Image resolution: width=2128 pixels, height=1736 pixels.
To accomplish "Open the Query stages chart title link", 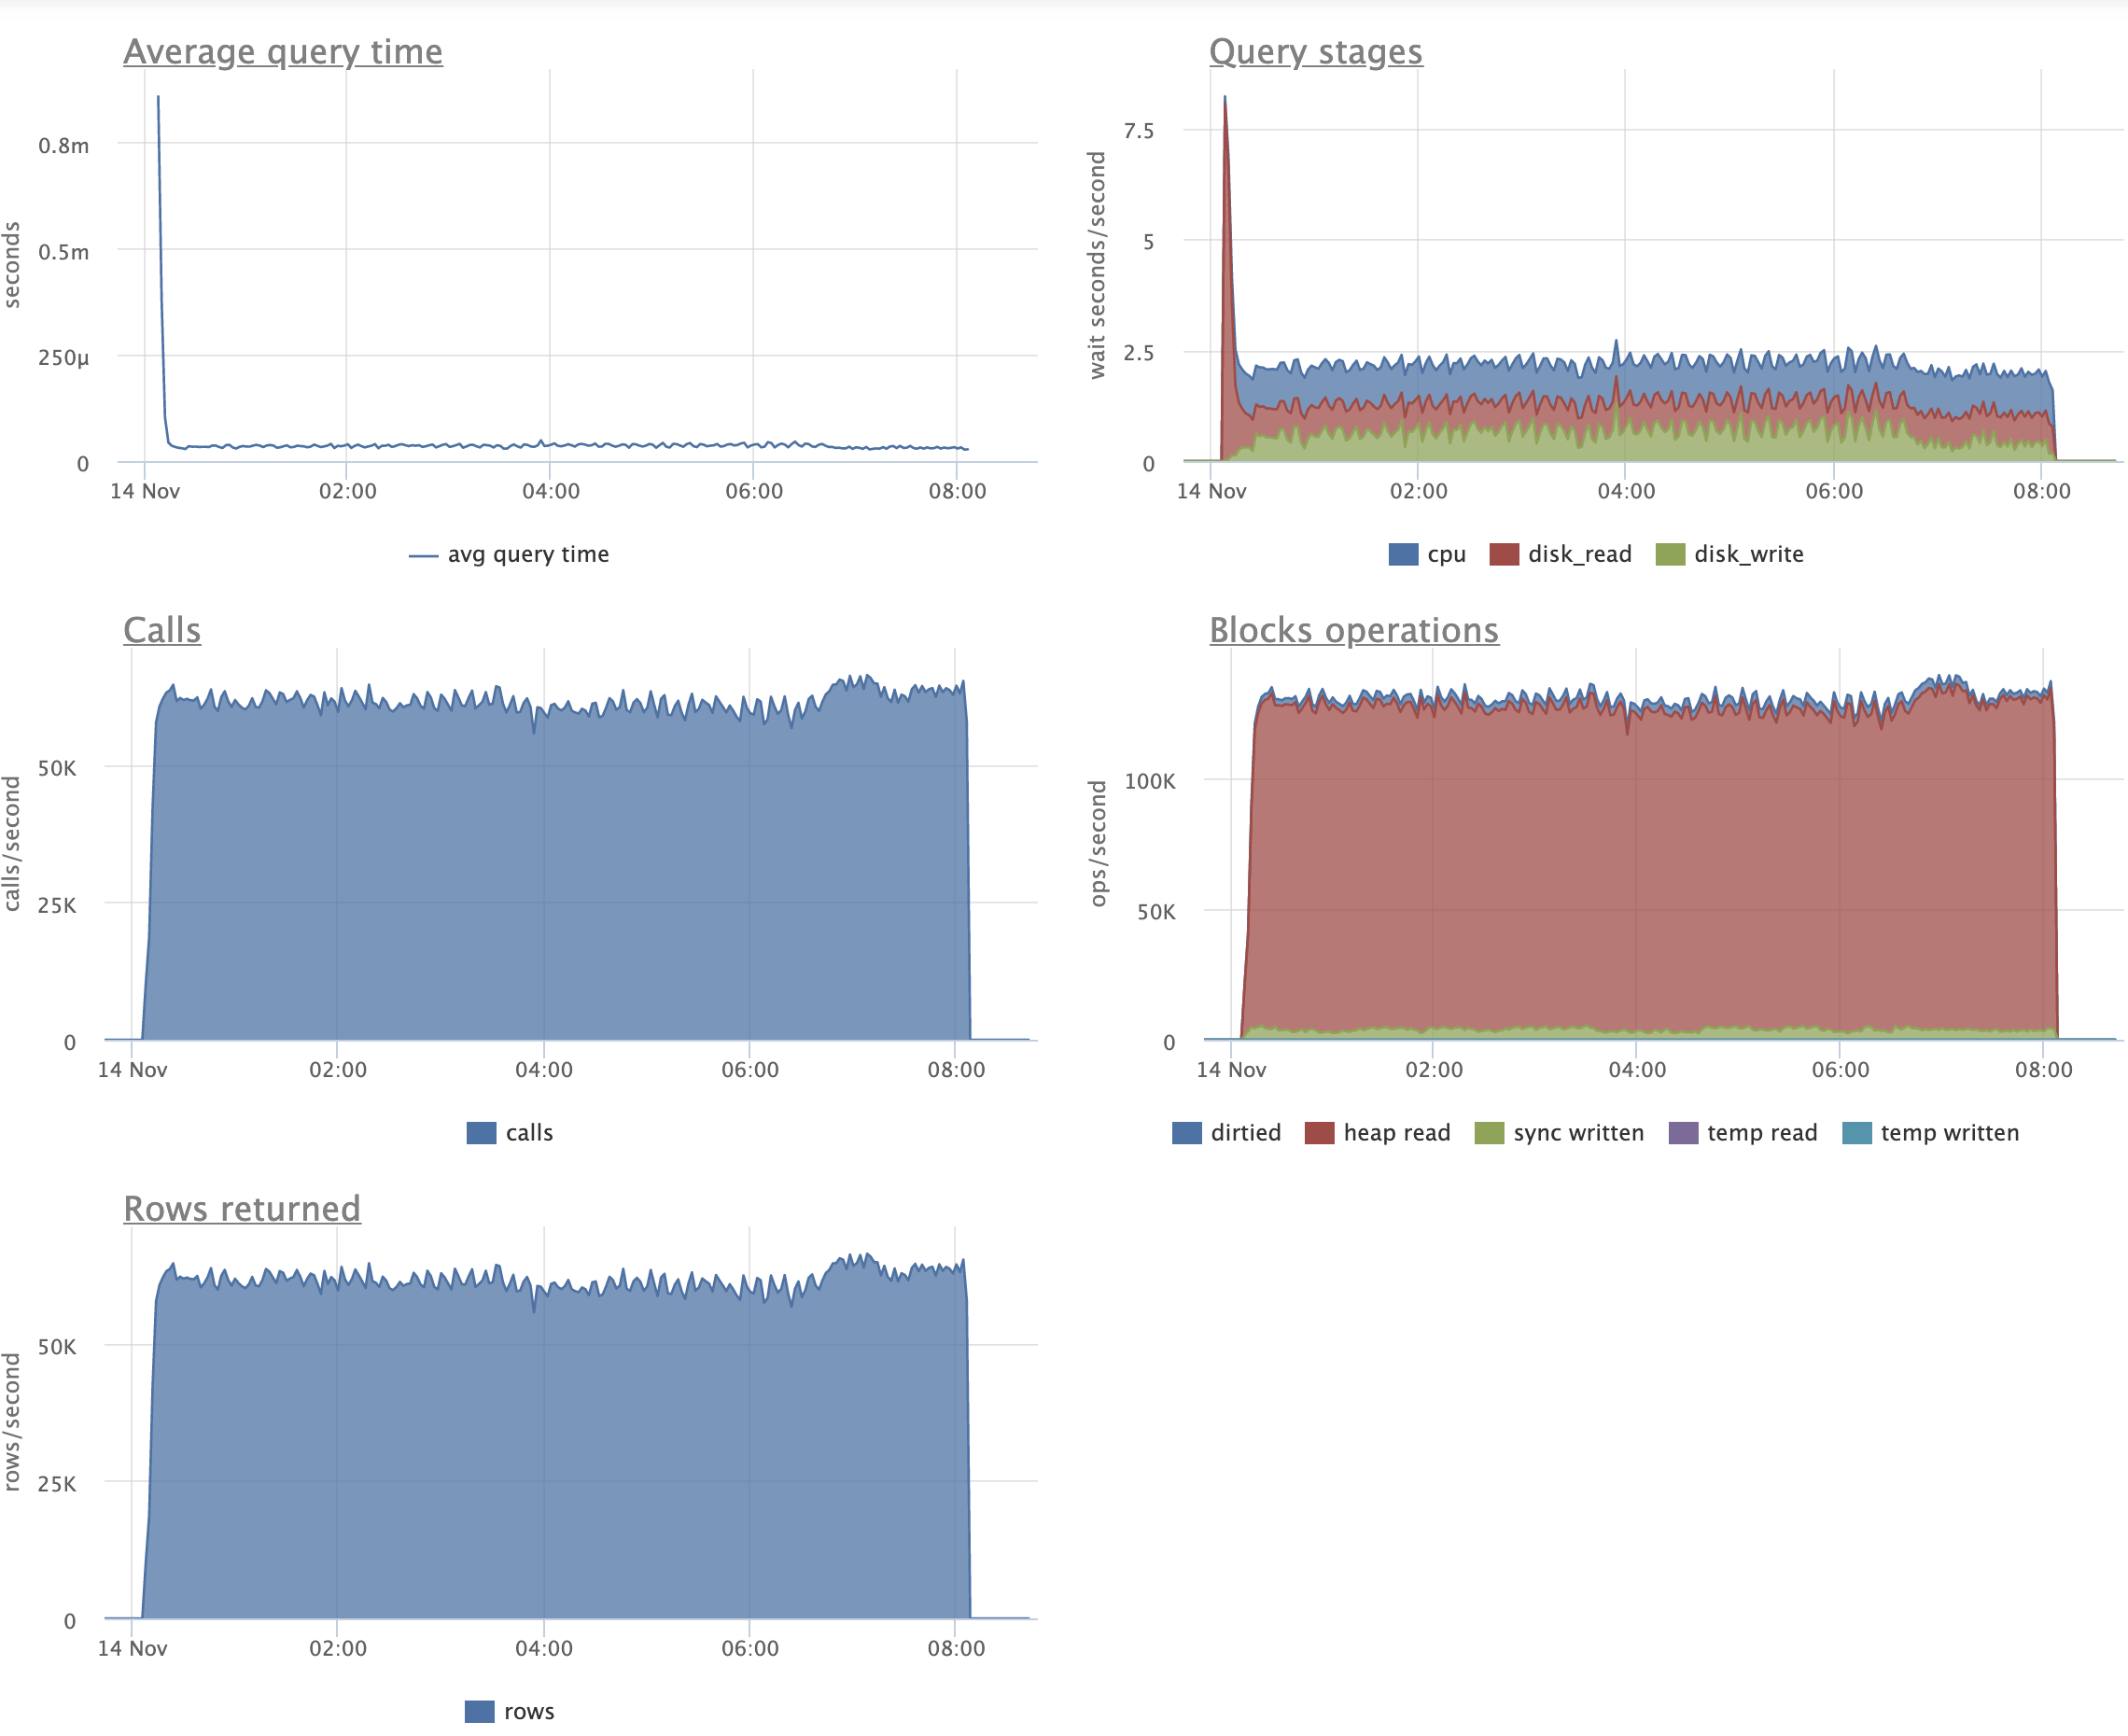I will tap(1315, 52).
